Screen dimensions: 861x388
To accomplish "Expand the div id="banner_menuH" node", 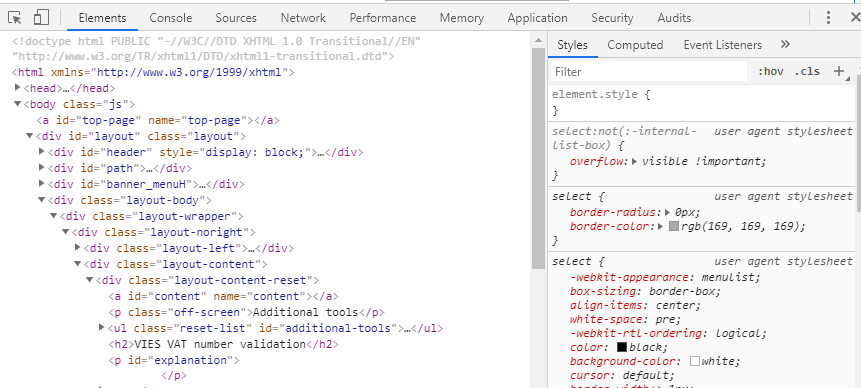I will click(x=42, y=183).
